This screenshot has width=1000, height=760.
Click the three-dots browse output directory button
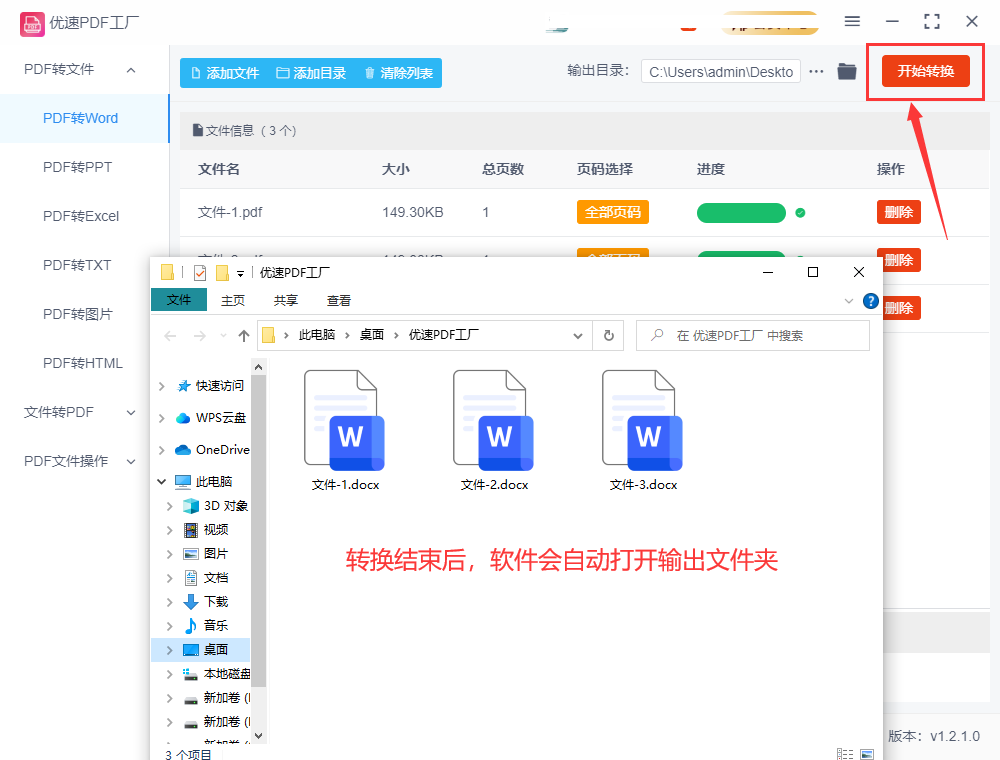(x=816, y=71)
